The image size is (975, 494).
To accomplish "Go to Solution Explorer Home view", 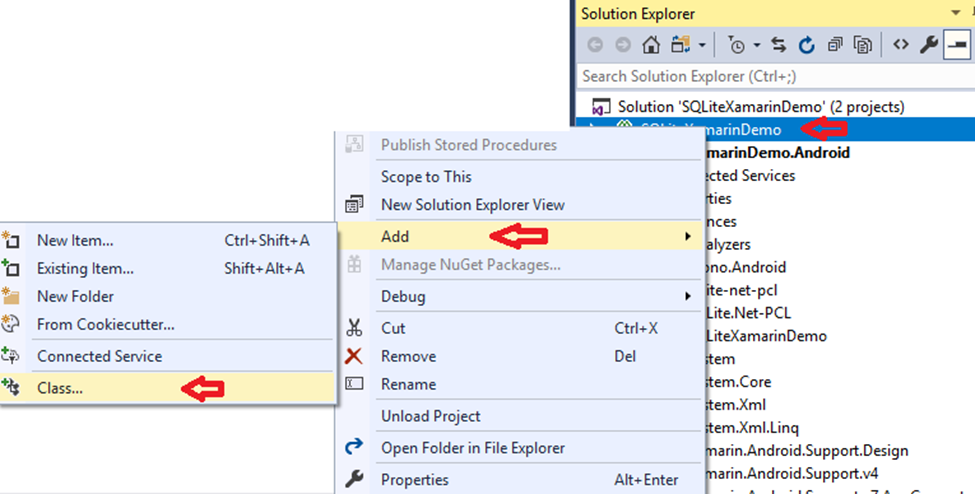I will [x=651, y=45].
